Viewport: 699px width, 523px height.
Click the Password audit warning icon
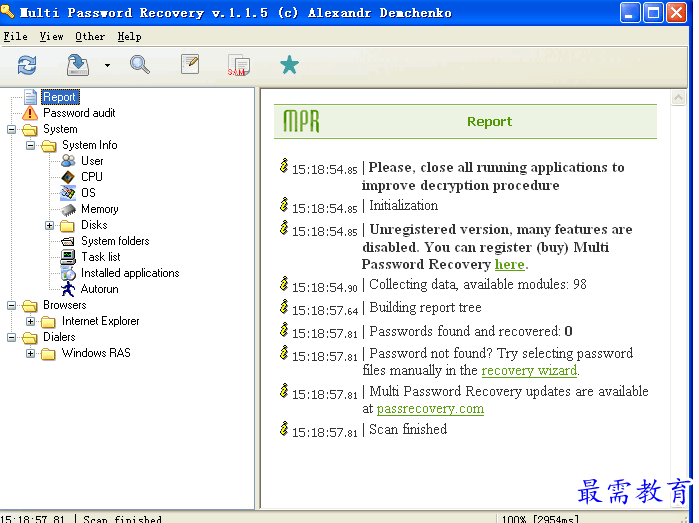point(30,113)
